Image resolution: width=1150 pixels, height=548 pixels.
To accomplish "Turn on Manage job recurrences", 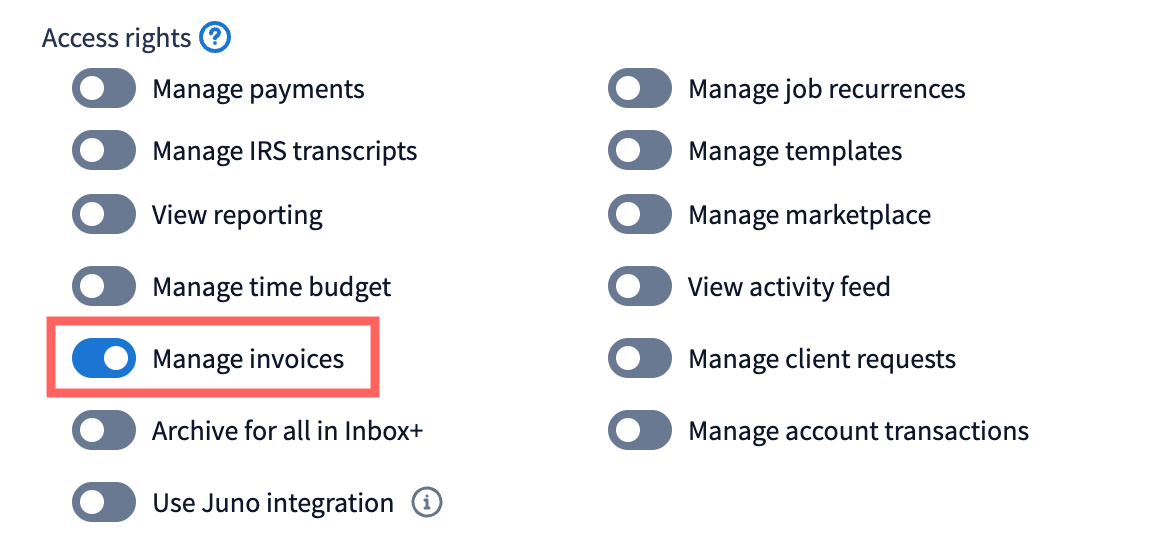I will pos(639,89).
